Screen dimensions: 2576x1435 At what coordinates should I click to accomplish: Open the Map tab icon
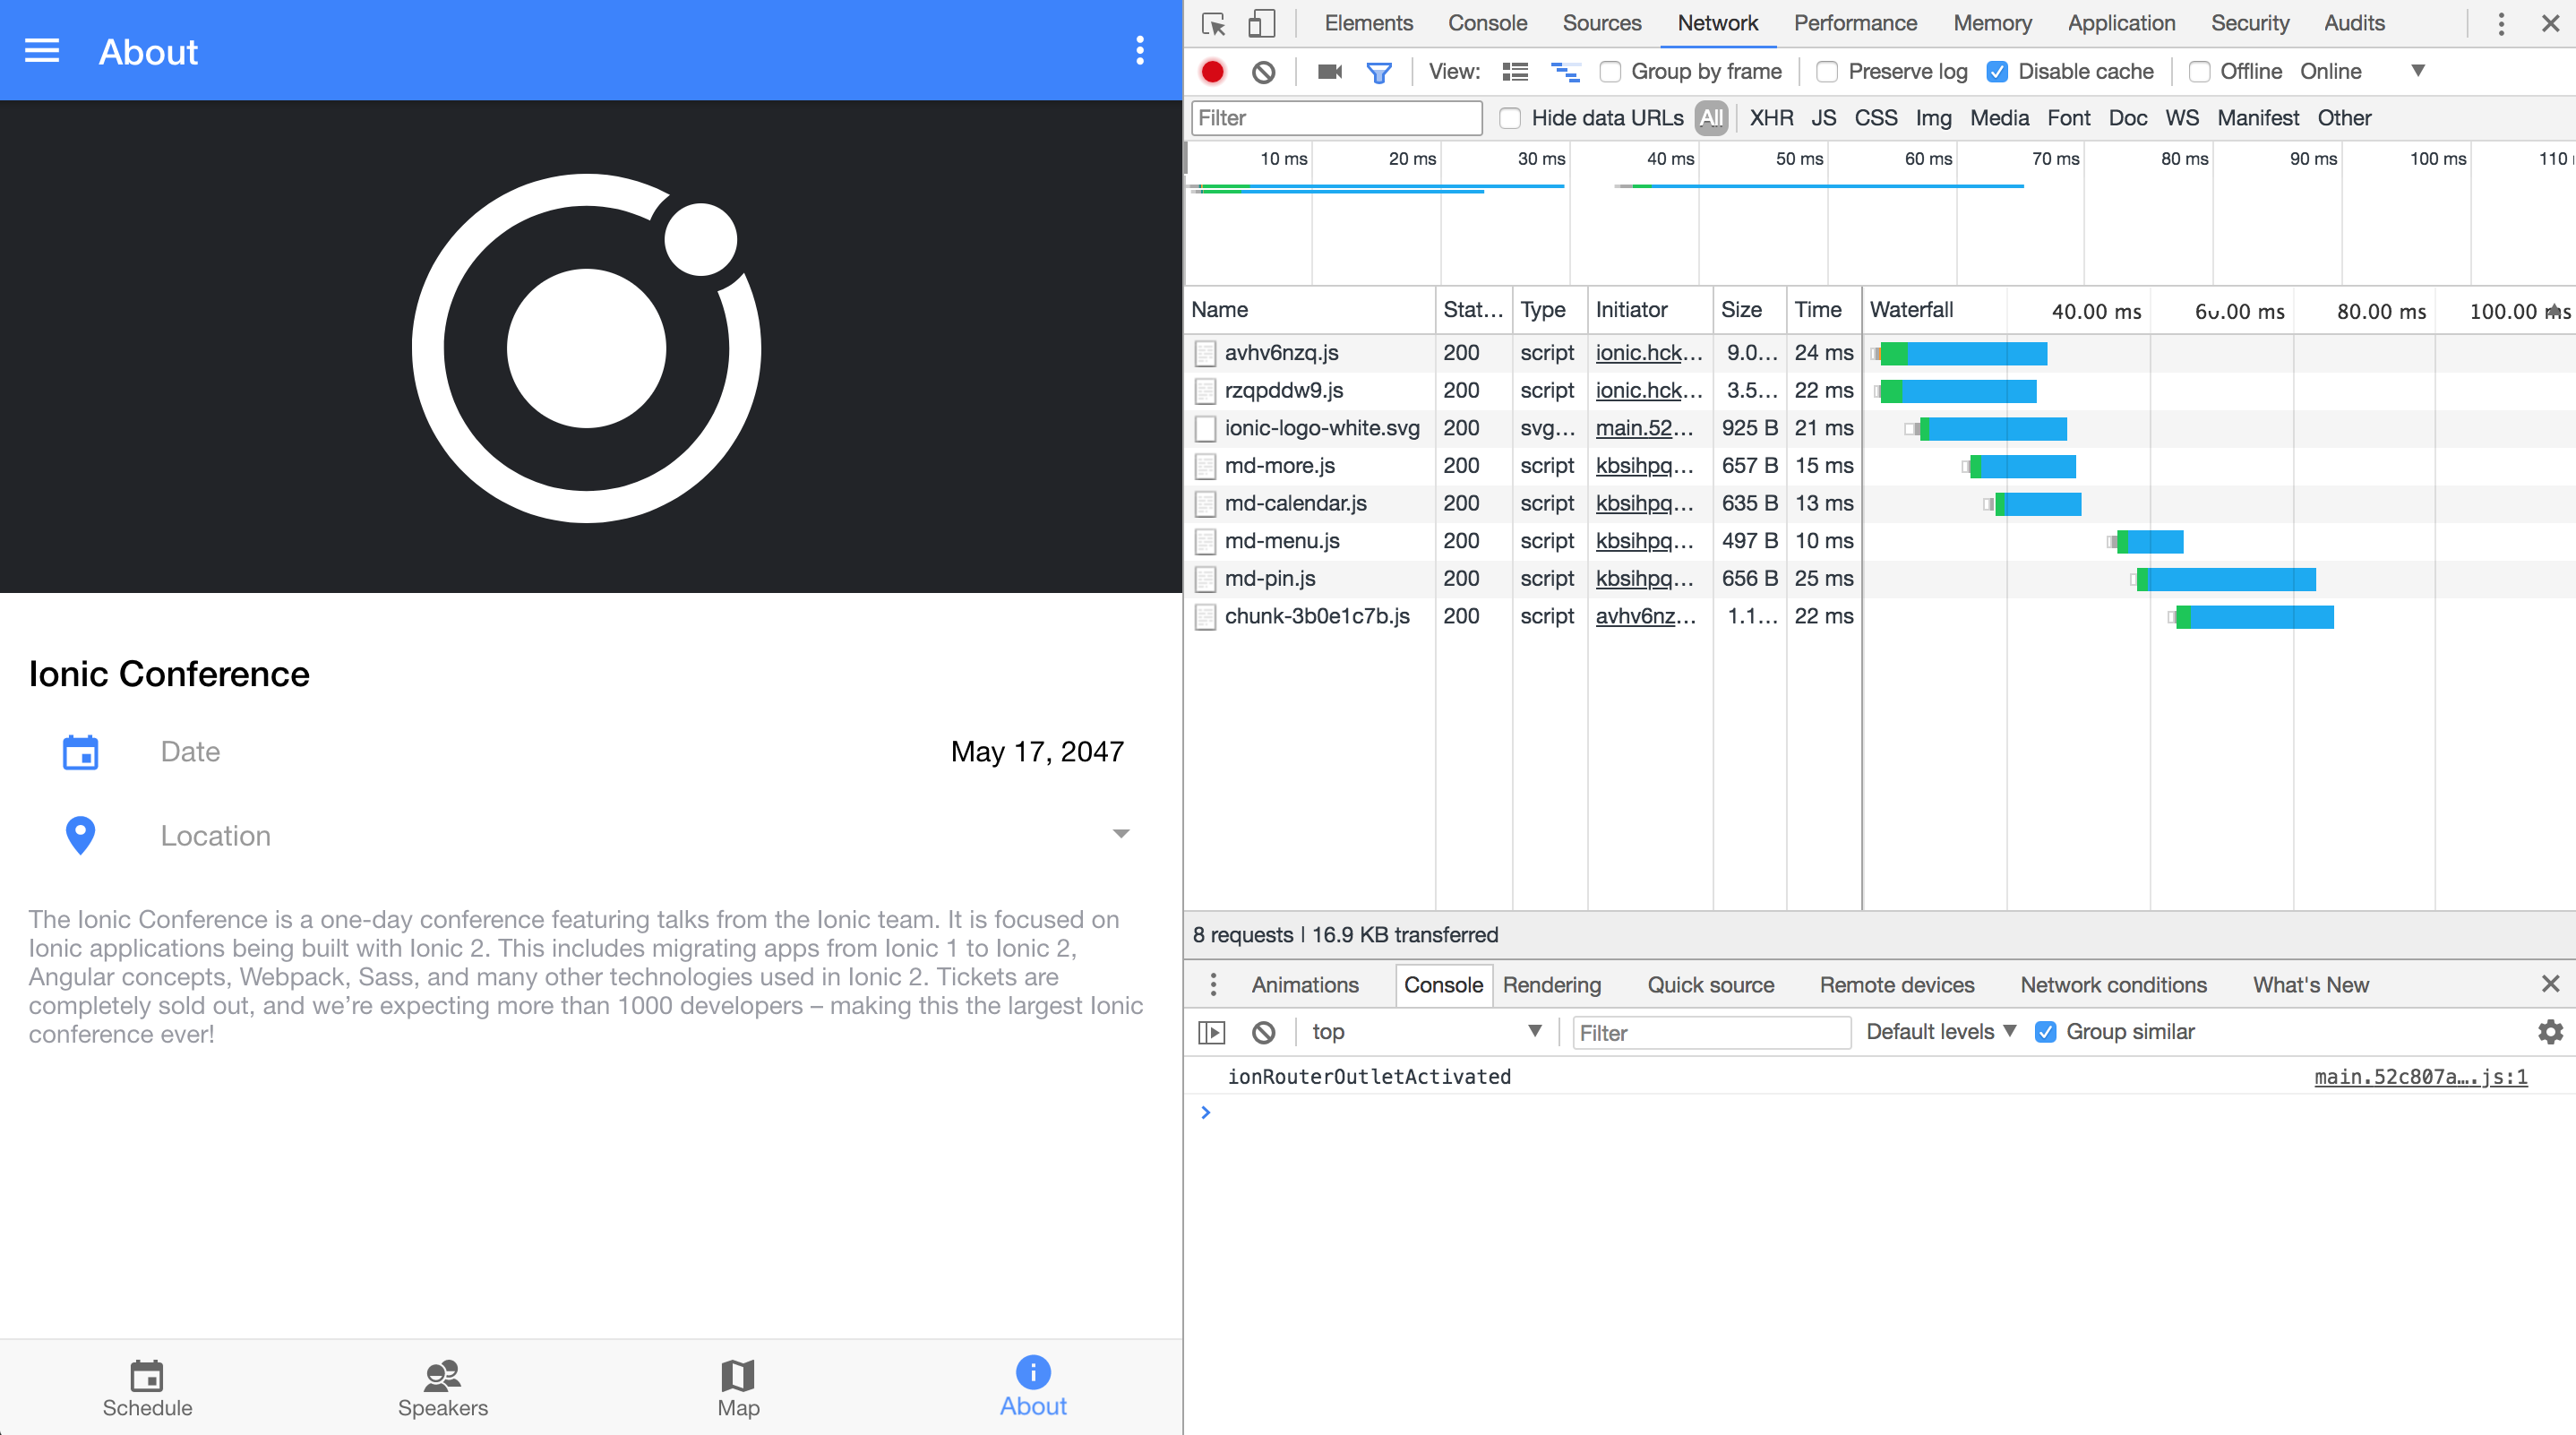738,1375
